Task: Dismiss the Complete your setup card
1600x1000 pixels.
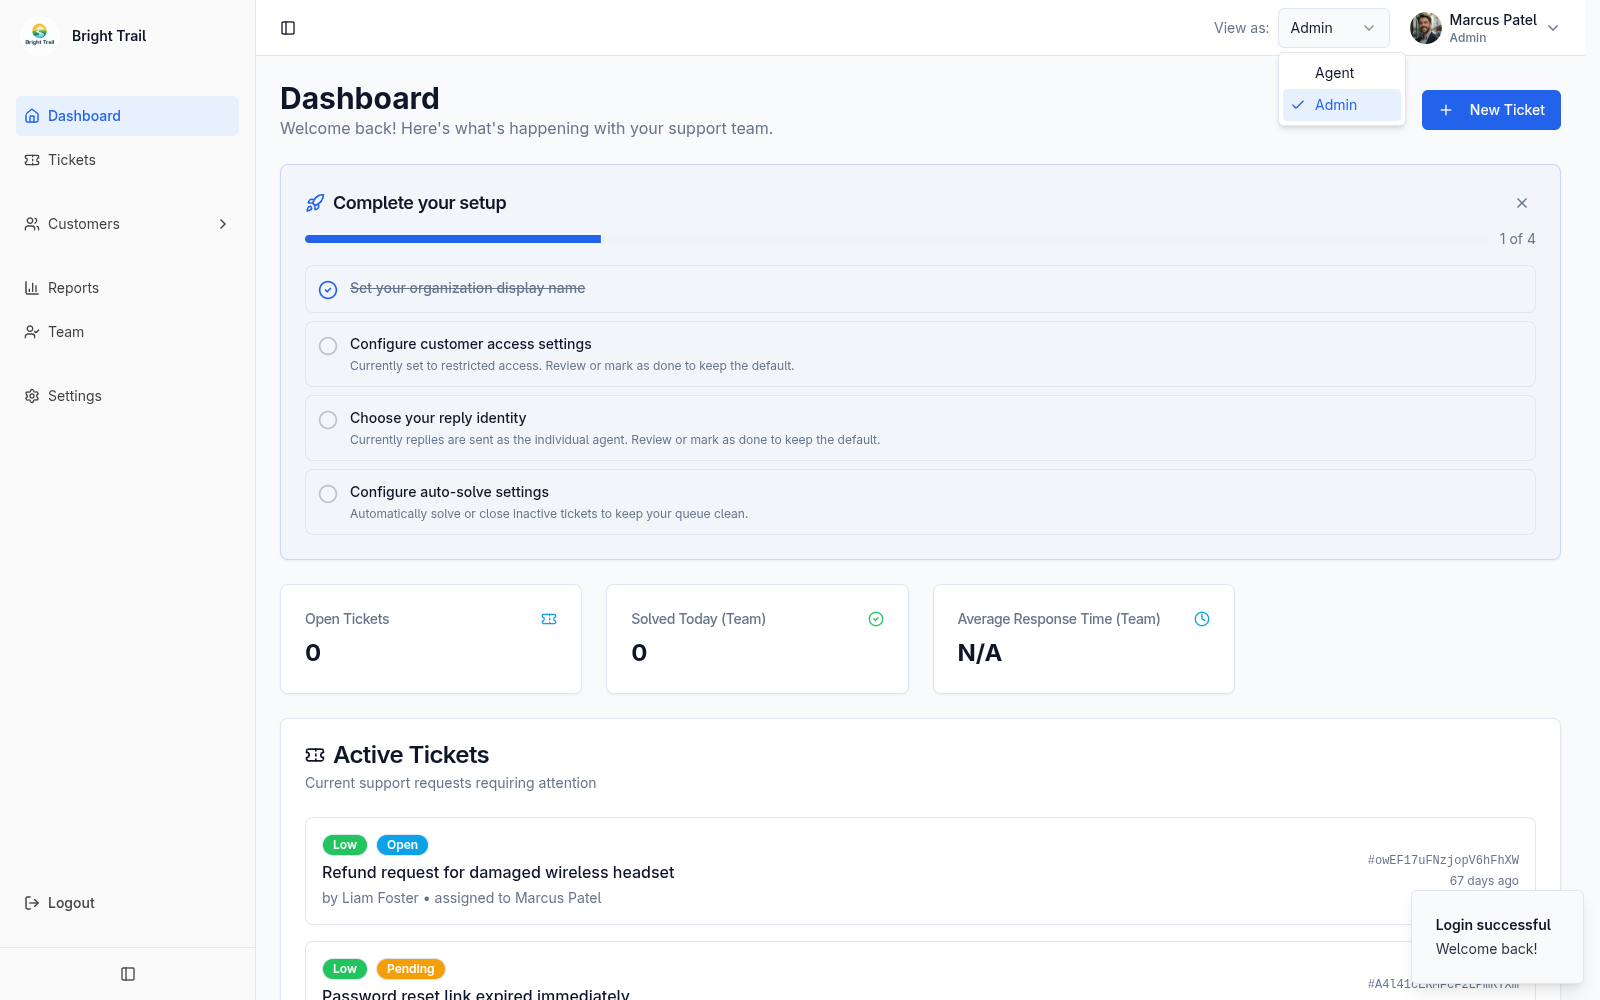Action: click(1522, 203)
